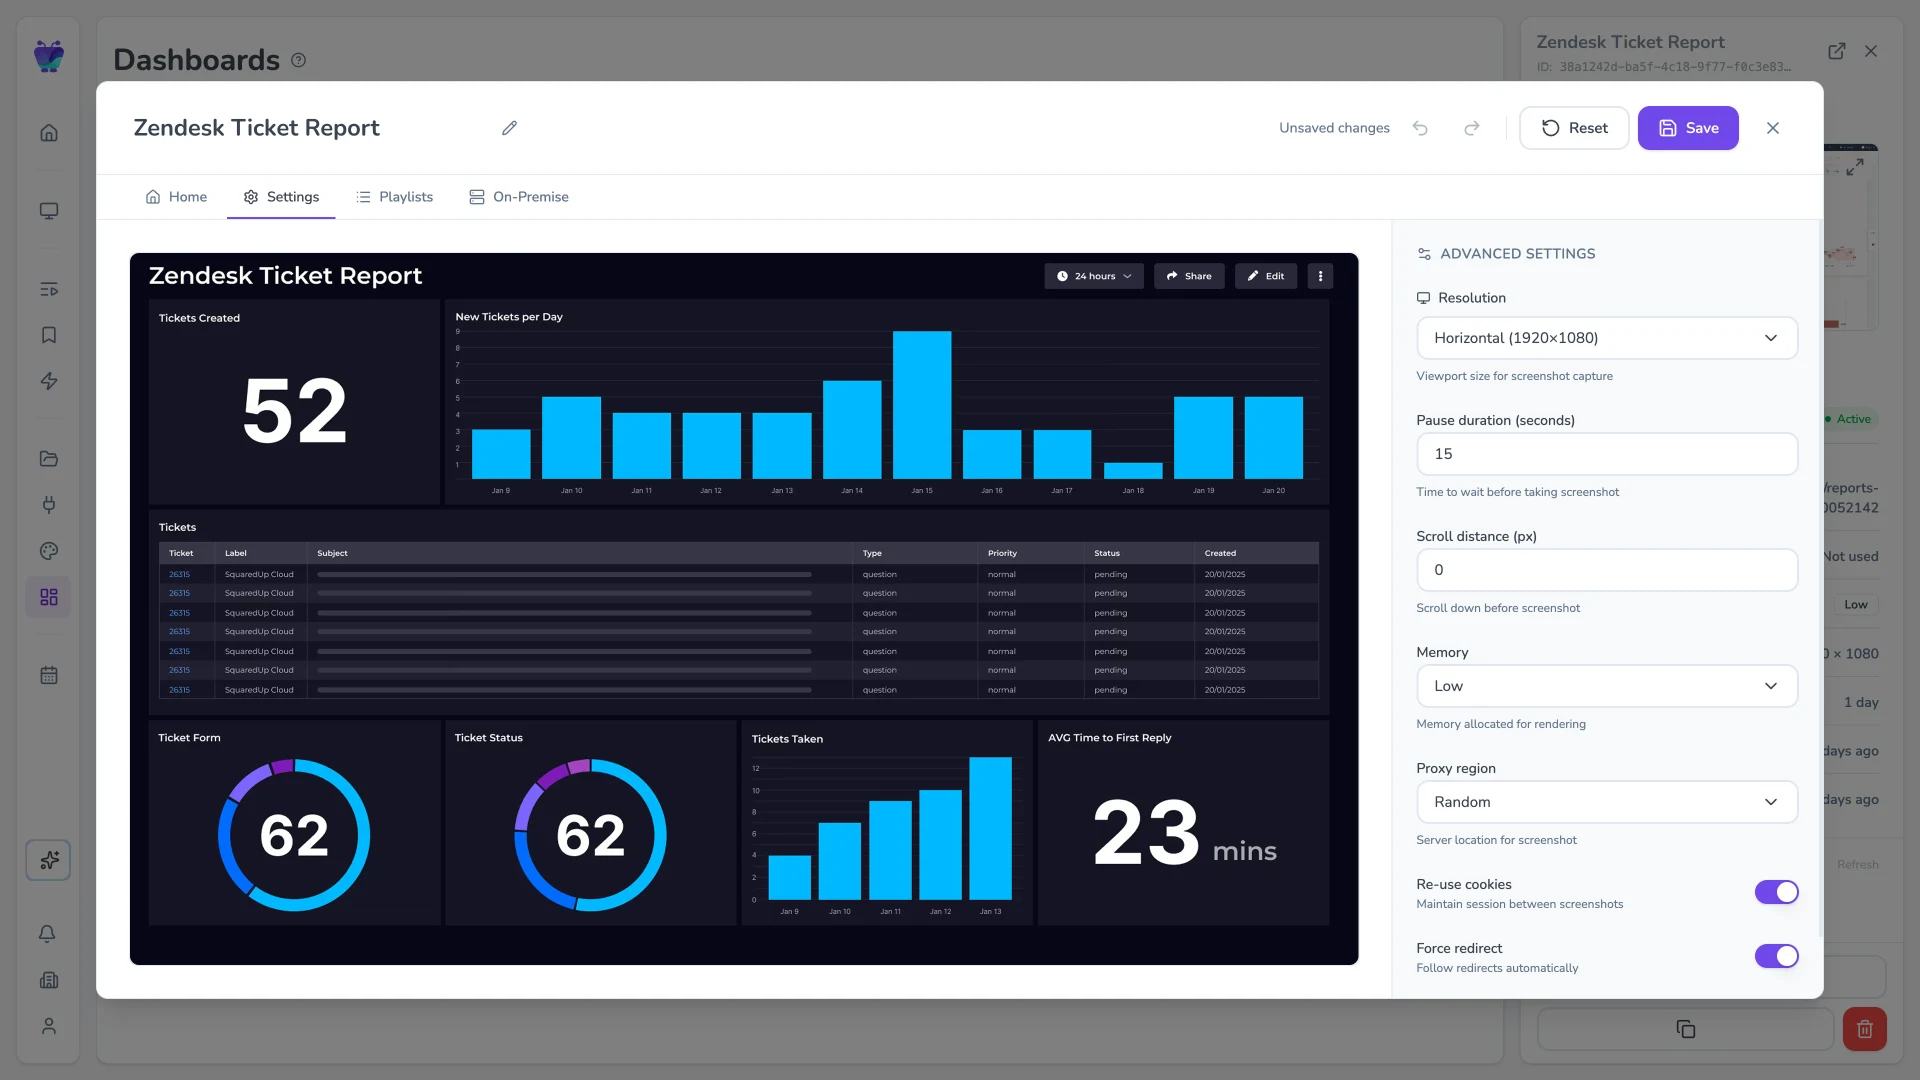Click the report ID text in side panel
1920x1080 pixels.
(x=1663, y=67)
